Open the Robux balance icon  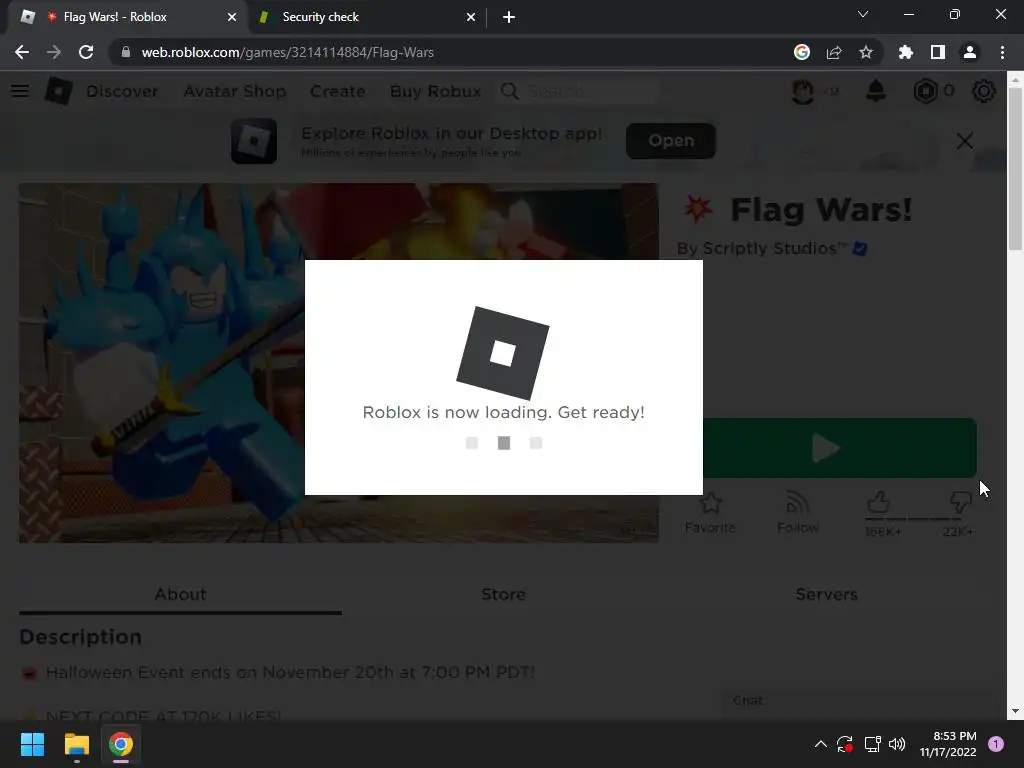point(925,91)
